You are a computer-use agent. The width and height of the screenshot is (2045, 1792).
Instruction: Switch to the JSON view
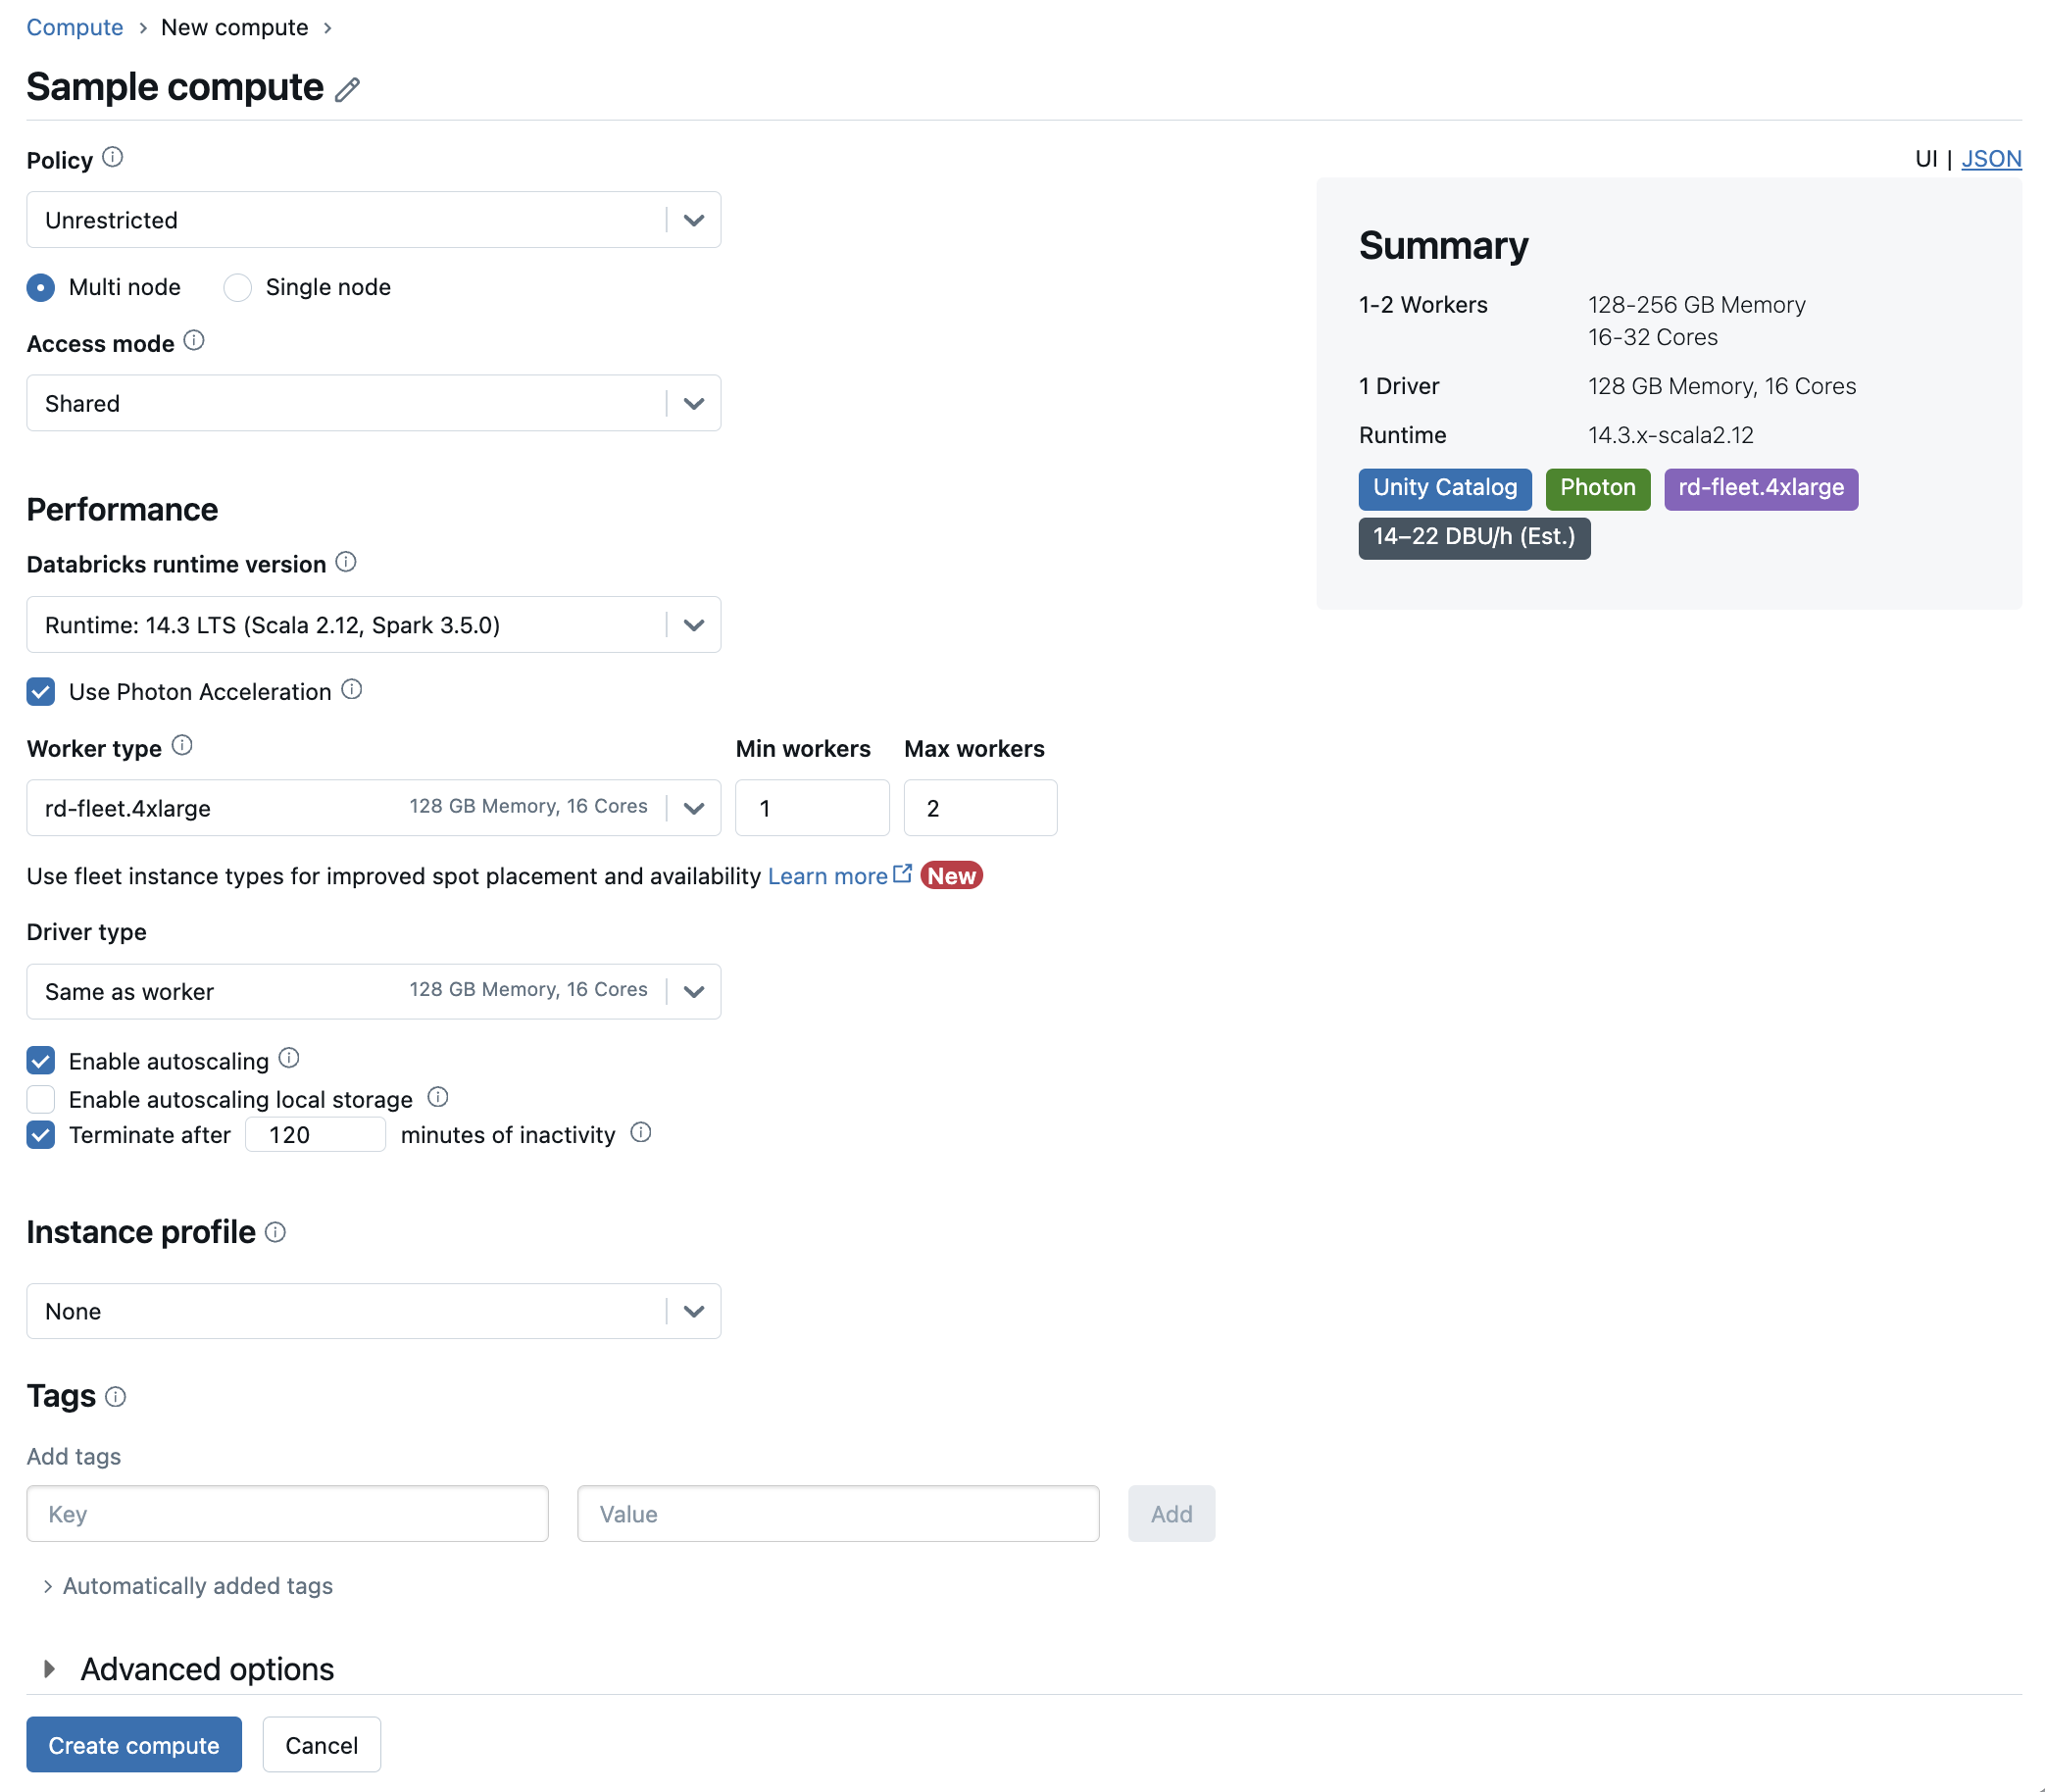pyautogui.click(x=1990, y=159)
